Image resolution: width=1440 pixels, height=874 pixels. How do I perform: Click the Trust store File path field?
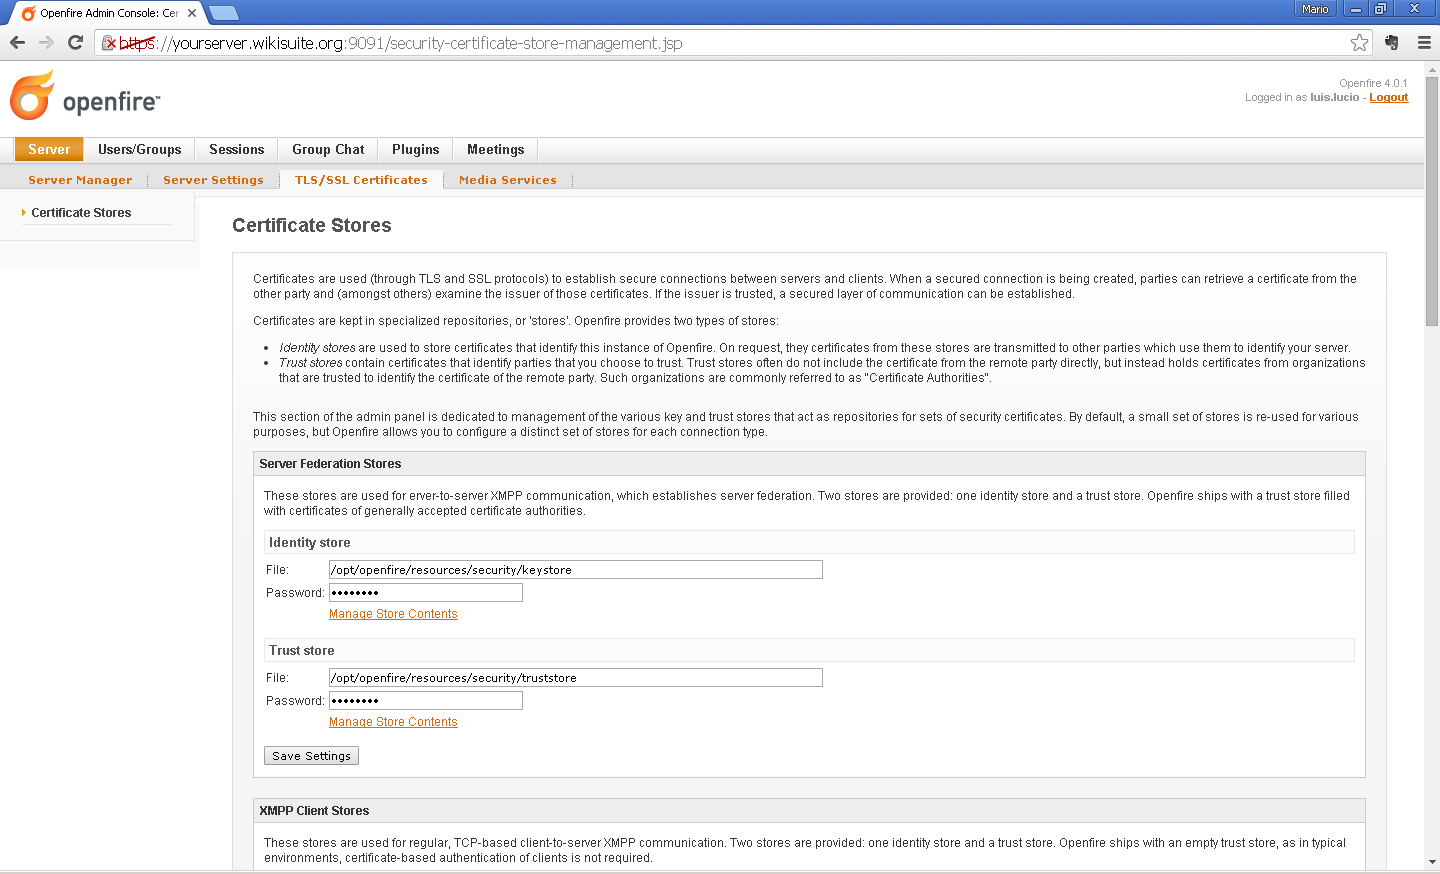[x=576, y=678]
